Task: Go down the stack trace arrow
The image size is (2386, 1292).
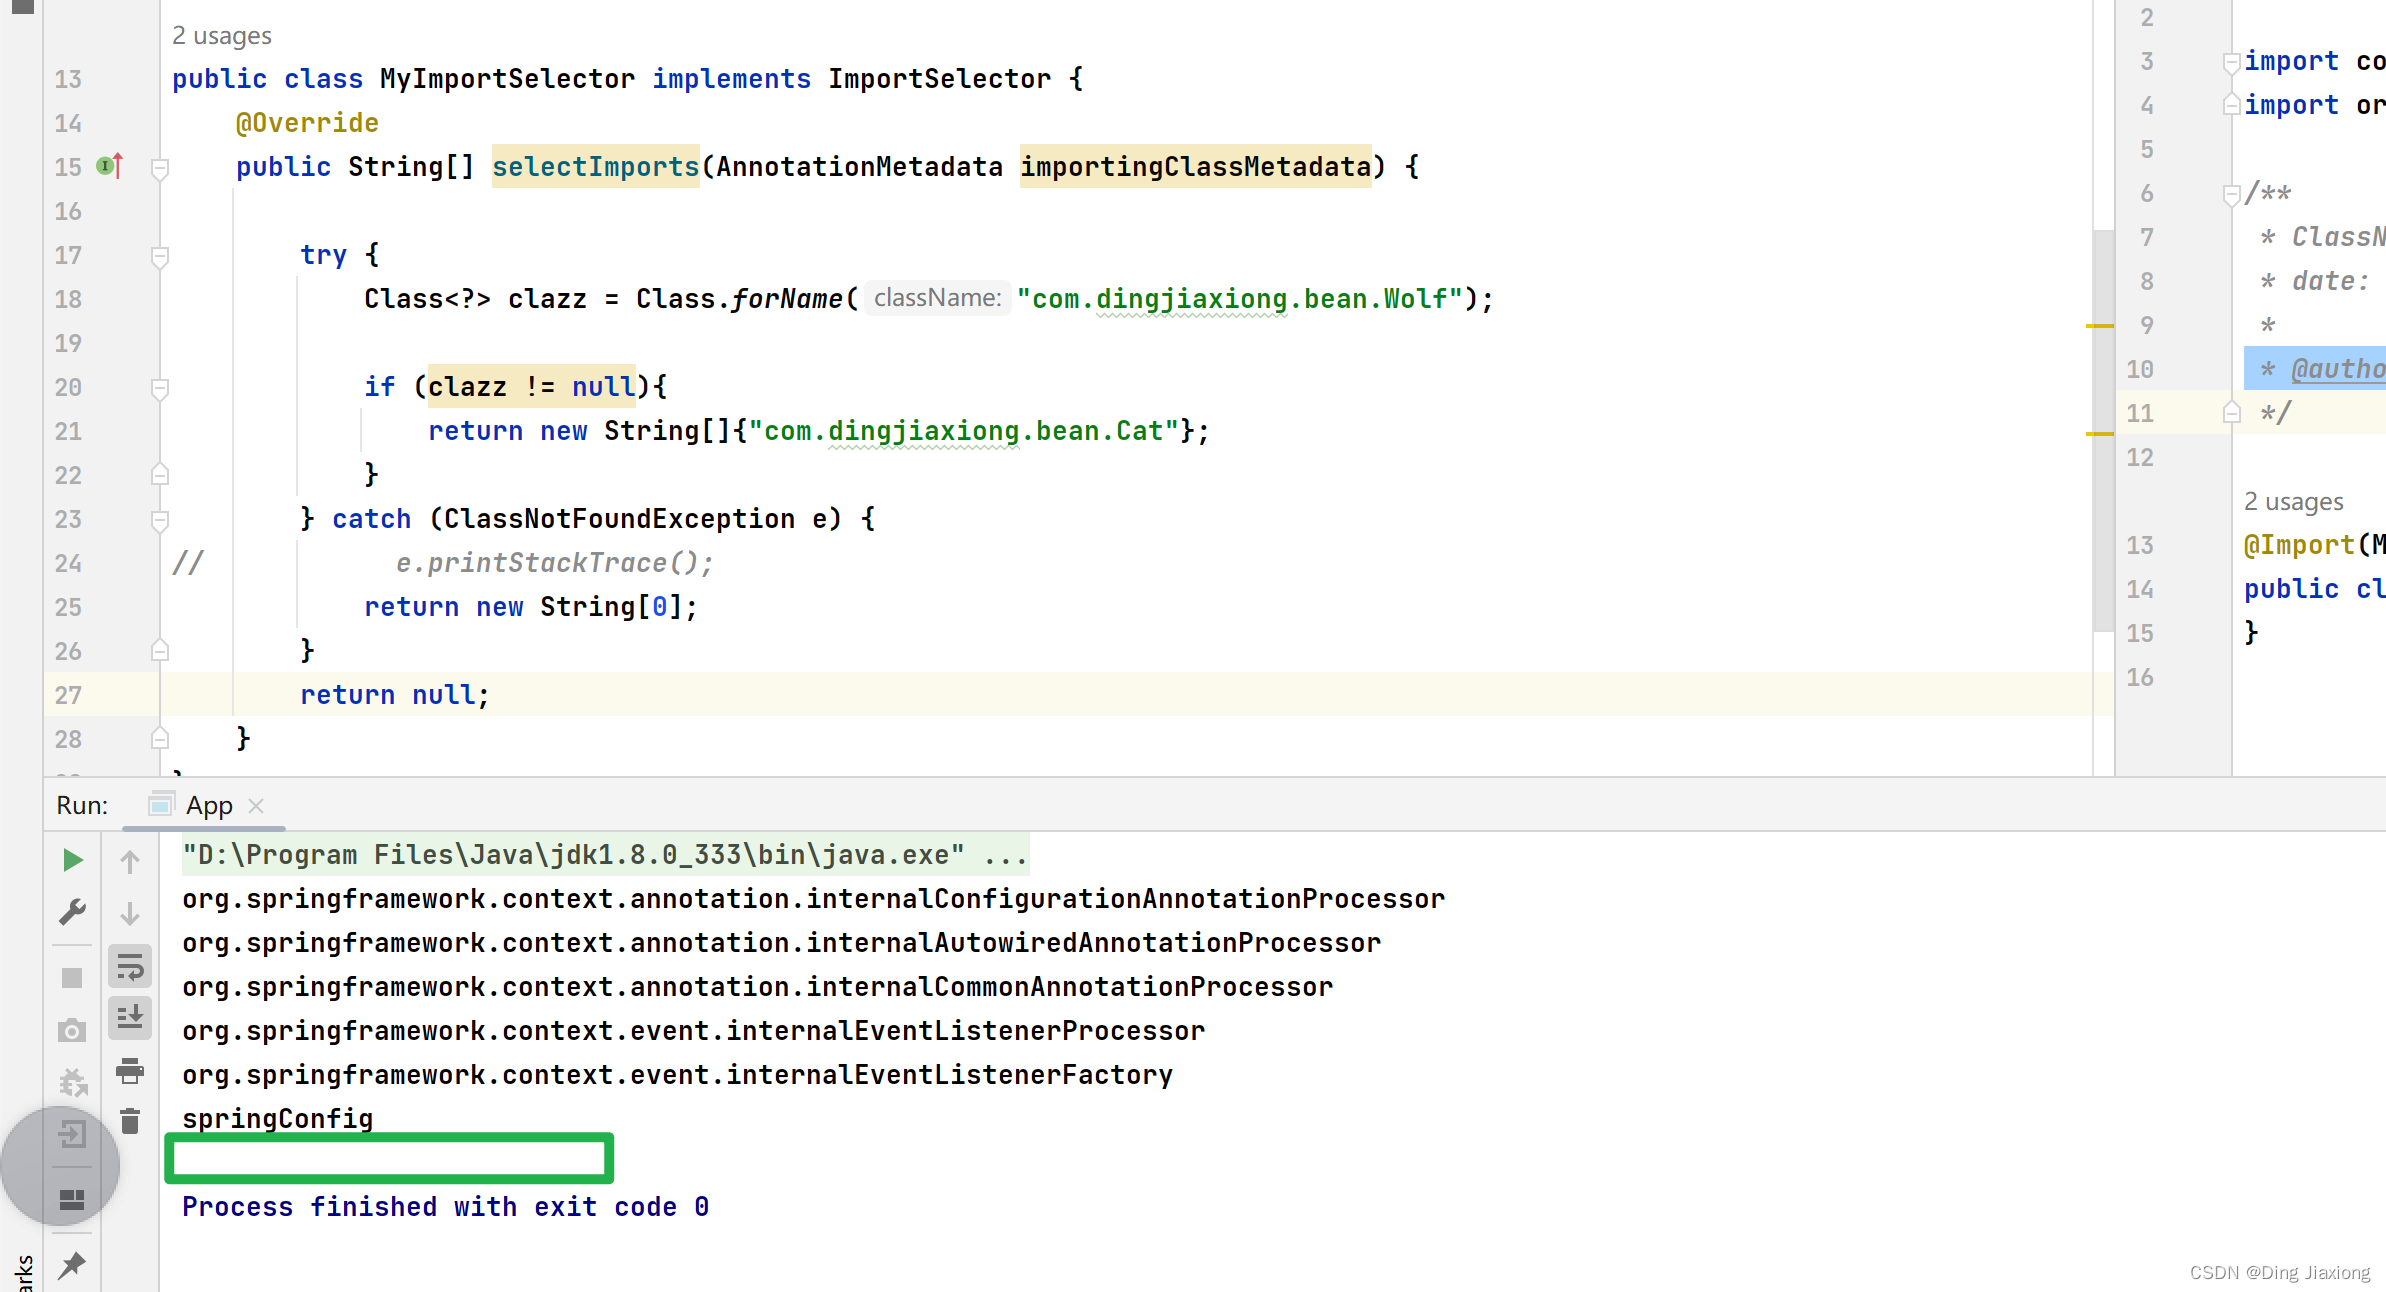Action: click(130, 912)
